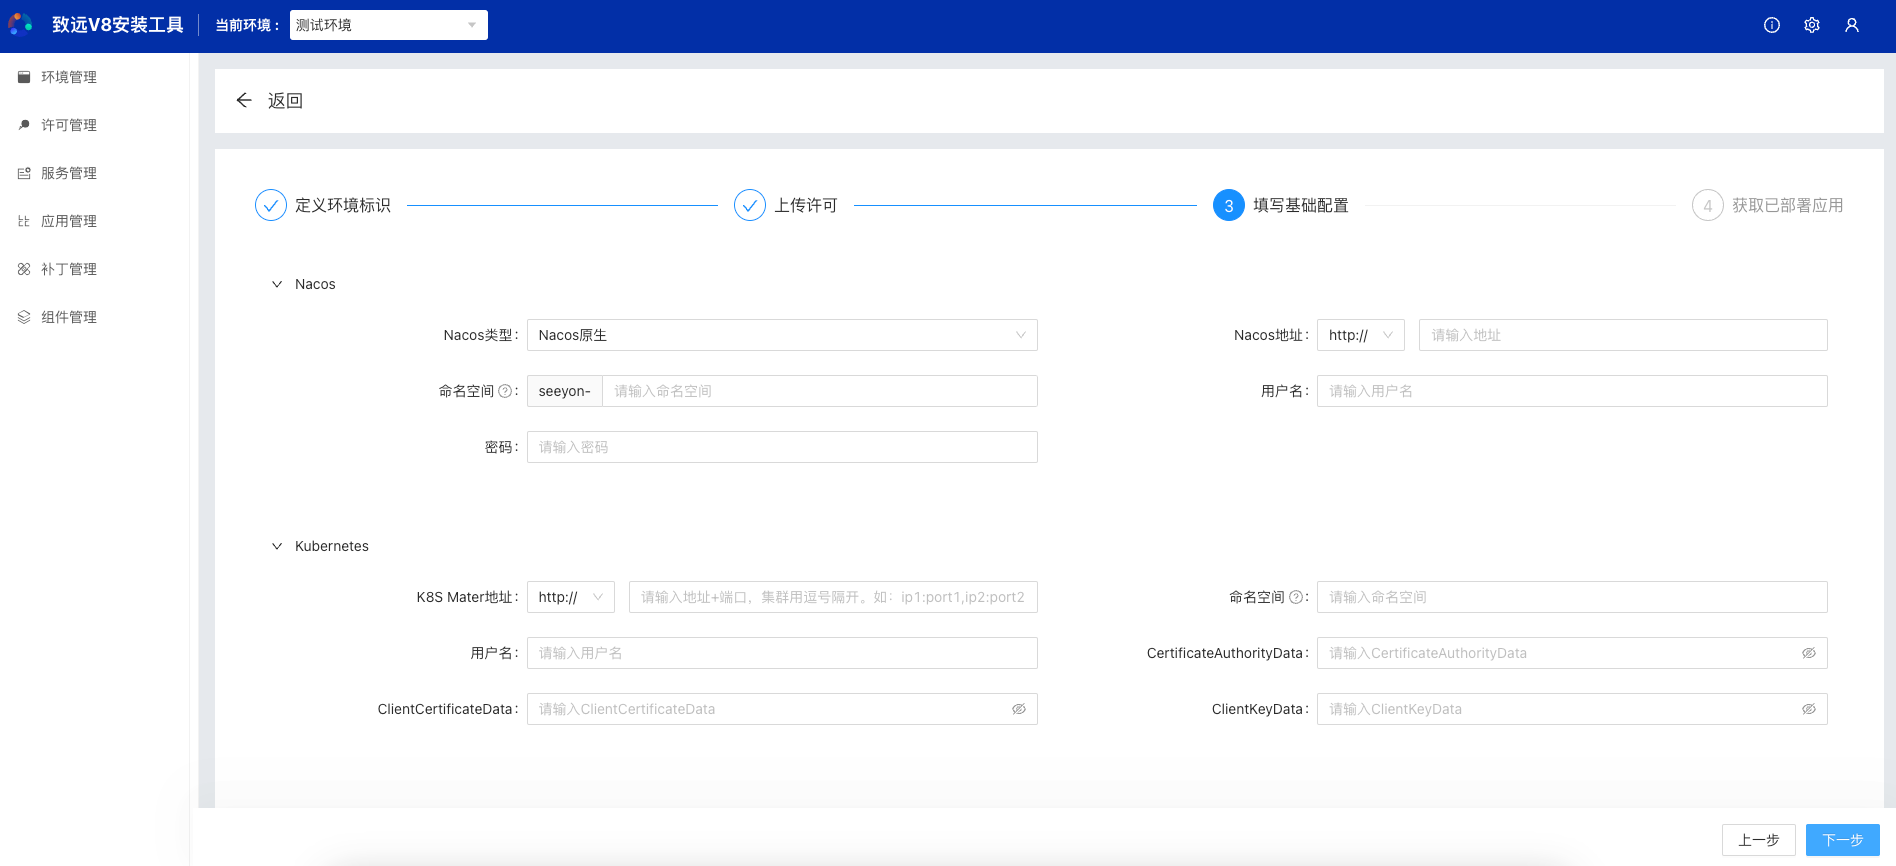Click the 上一步 button
The image size is (1896, 866).
1758,840
